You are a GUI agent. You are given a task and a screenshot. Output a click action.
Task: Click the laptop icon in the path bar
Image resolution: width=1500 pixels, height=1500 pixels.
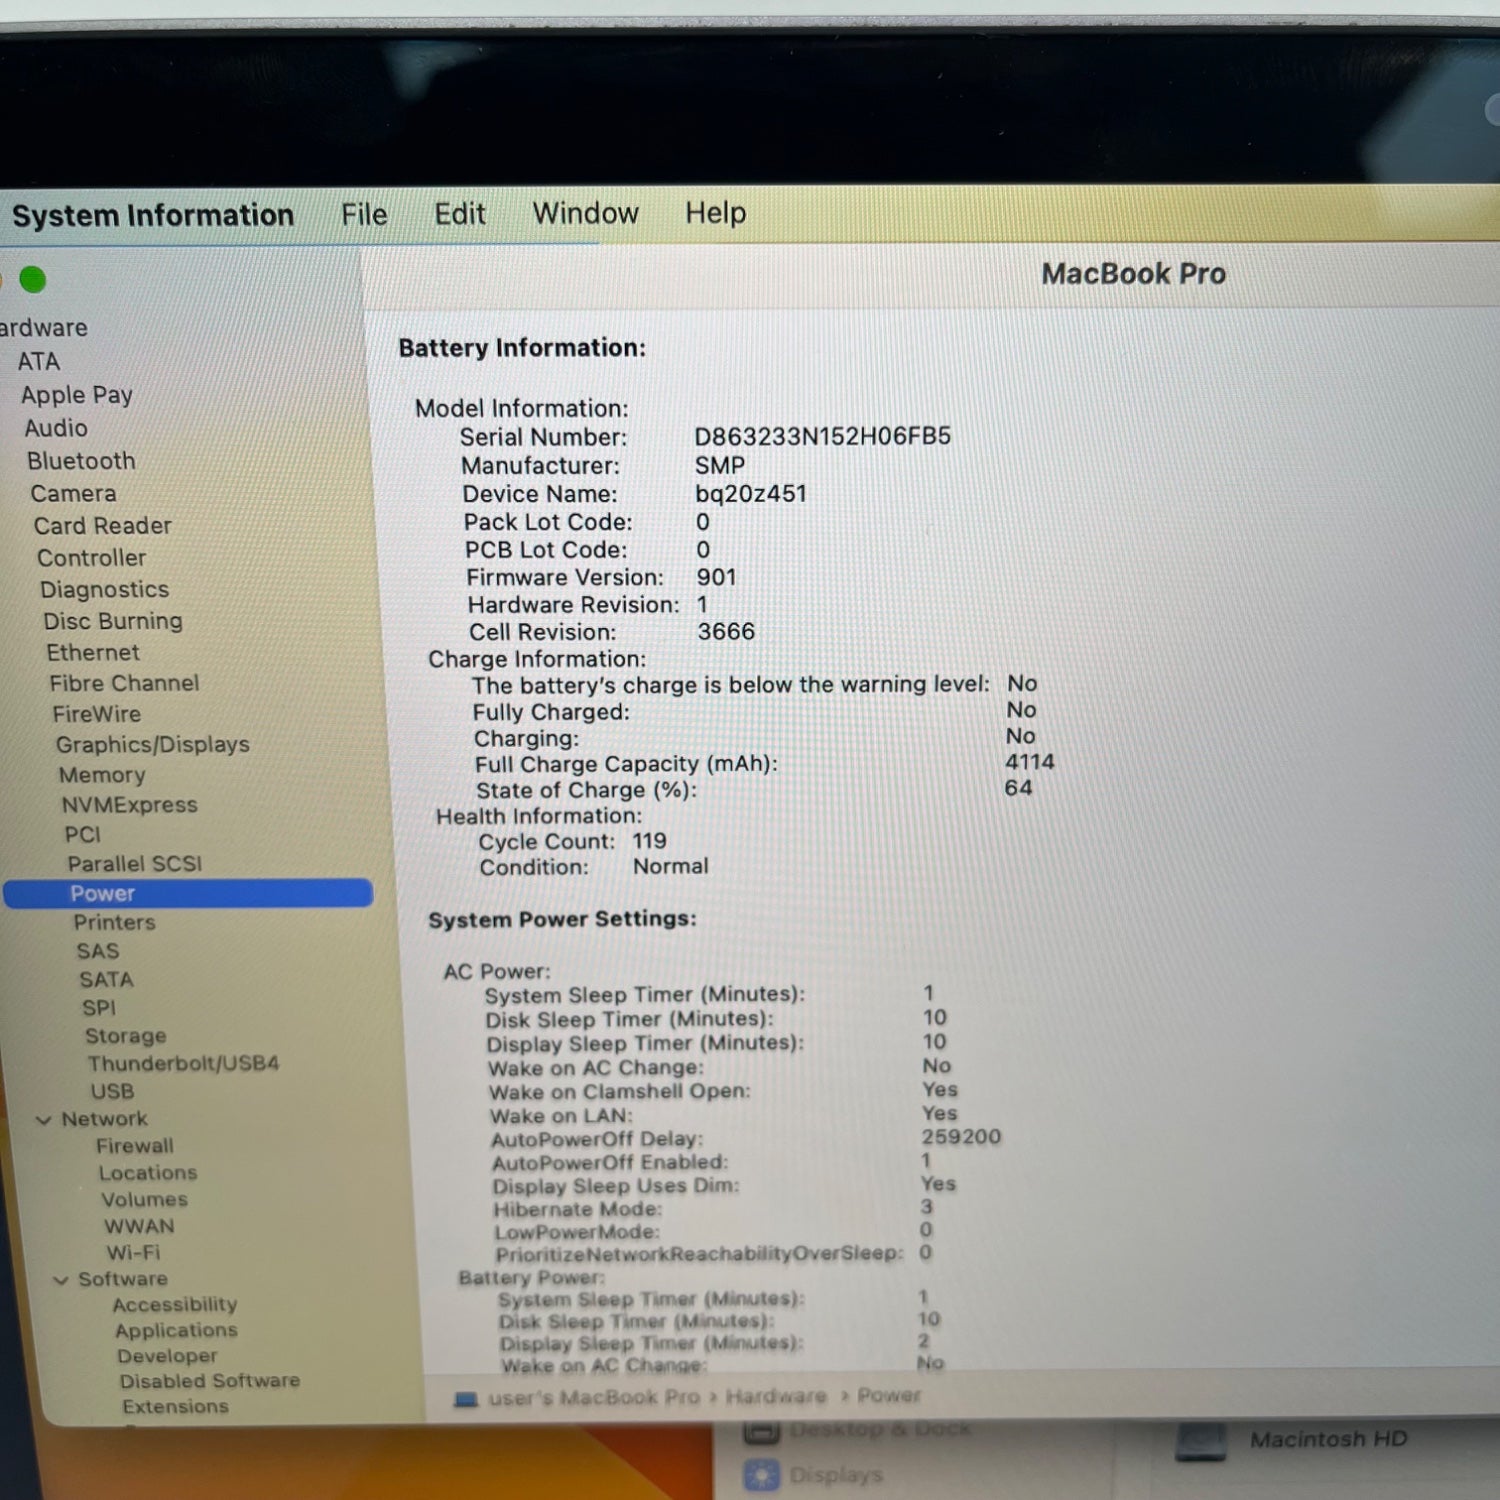466,1399
